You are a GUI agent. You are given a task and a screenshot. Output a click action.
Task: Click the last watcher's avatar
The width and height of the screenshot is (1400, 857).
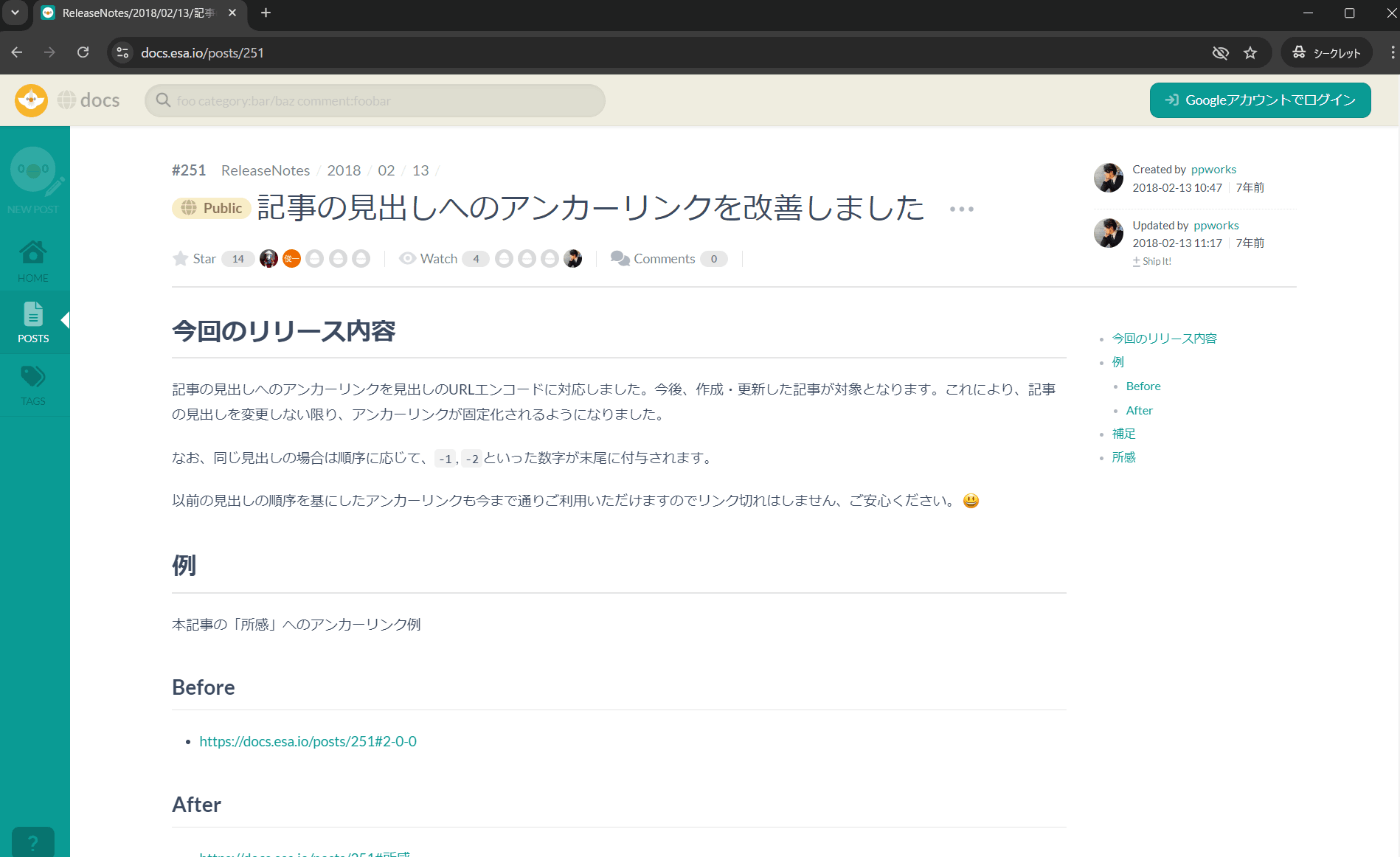(x=572, y=259)
